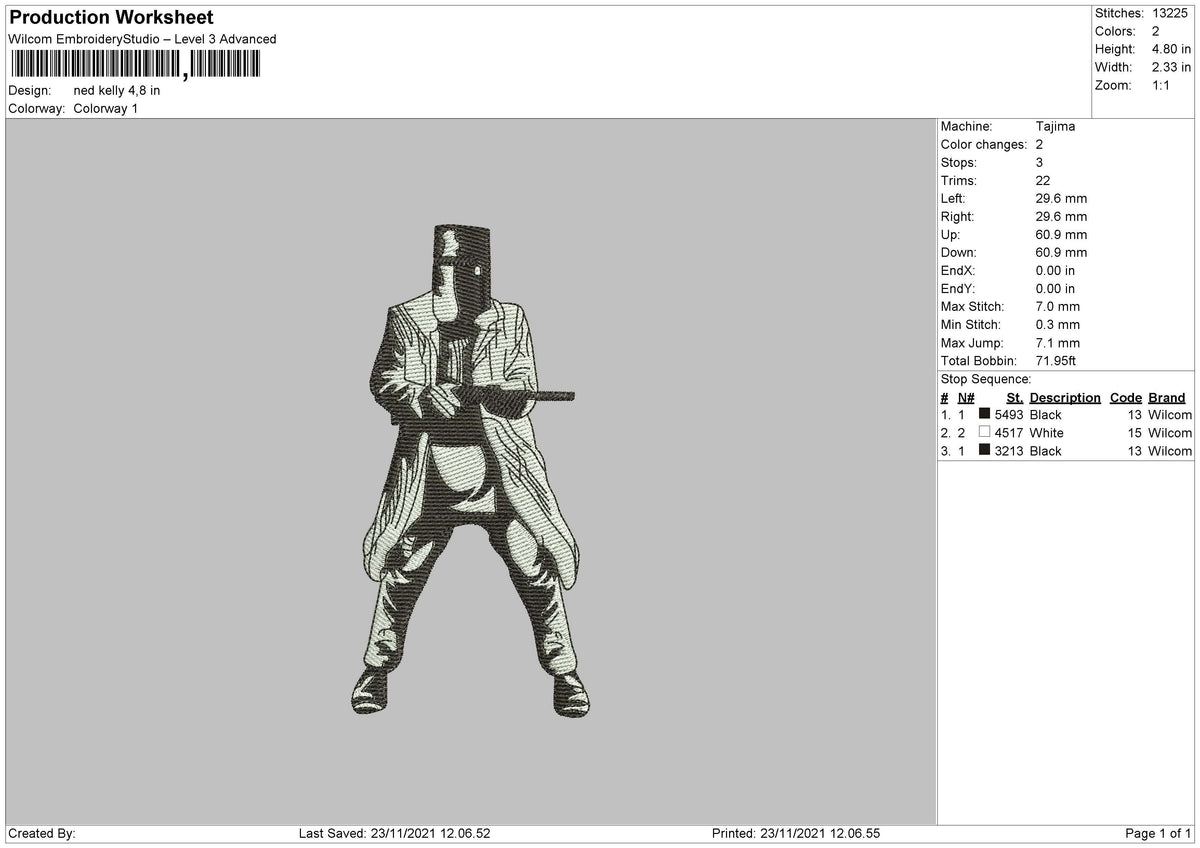This screenshot has width=1200, height=848.
Task: Click the barcode under the worksheet title
Action: (135, 65)
